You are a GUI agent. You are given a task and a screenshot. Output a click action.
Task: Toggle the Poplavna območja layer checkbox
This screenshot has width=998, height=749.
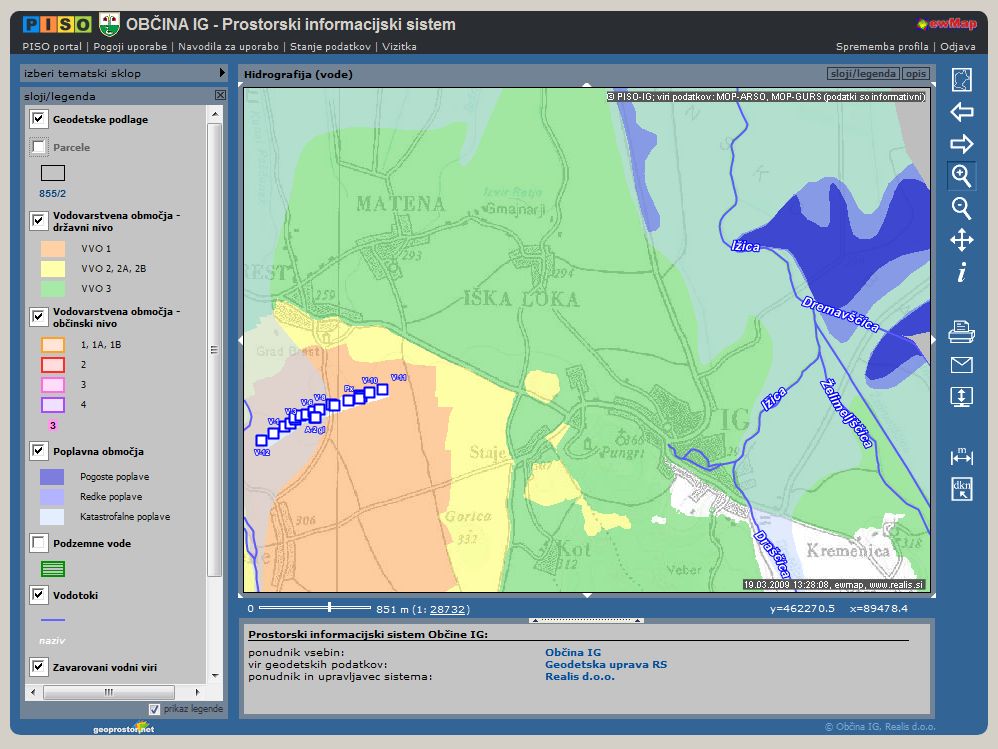pyautogui.click(x=39, y=451)
